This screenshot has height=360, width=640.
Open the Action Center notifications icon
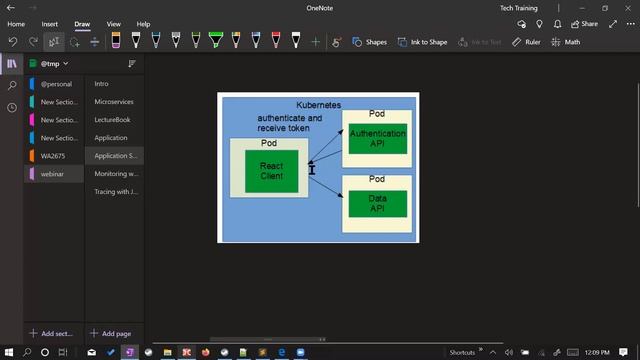pos(623,352)
